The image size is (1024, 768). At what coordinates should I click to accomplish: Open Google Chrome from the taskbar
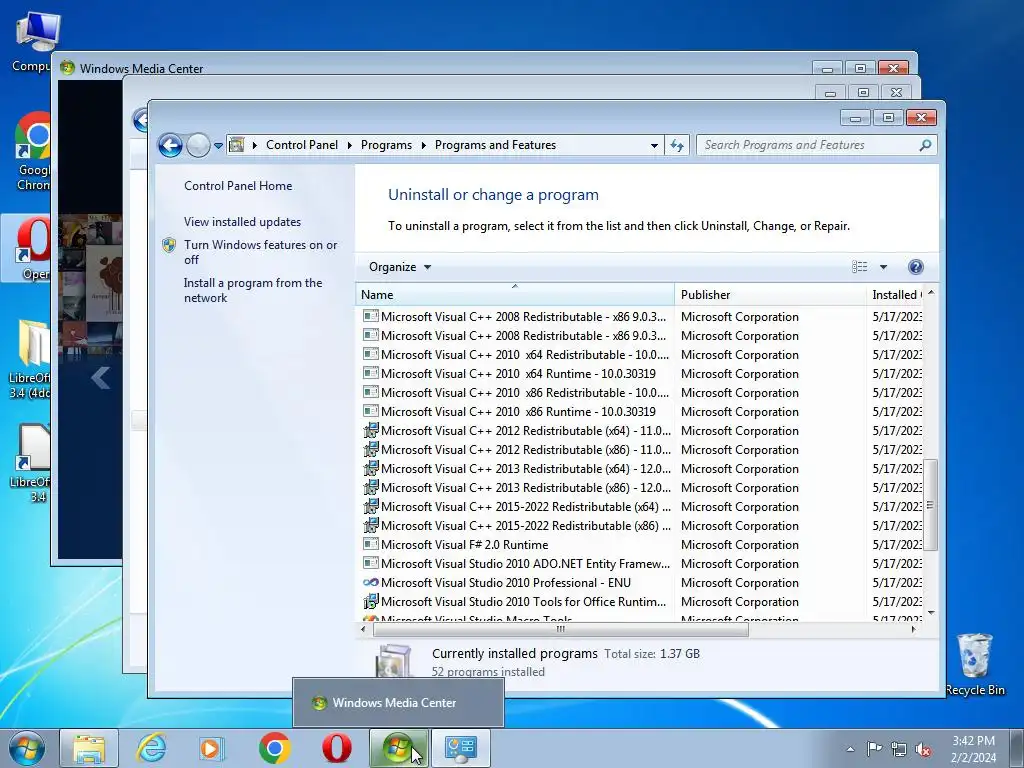click(275, 748)
